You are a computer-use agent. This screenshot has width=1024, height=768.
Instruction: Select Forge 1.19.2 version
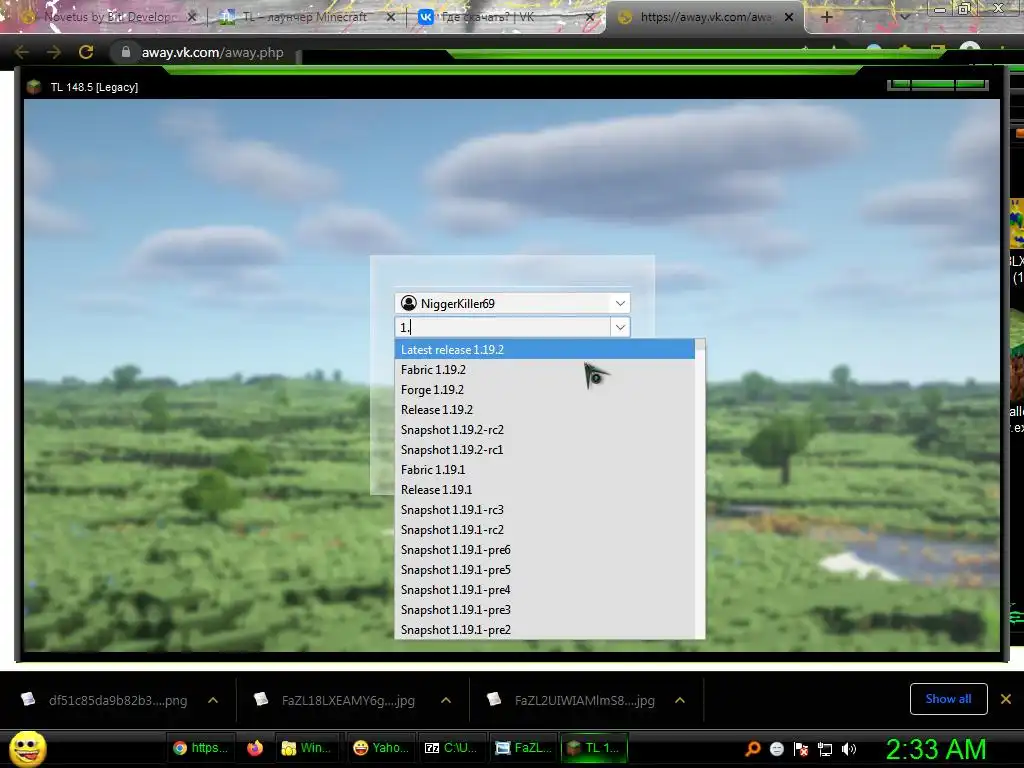pos(545,390)
